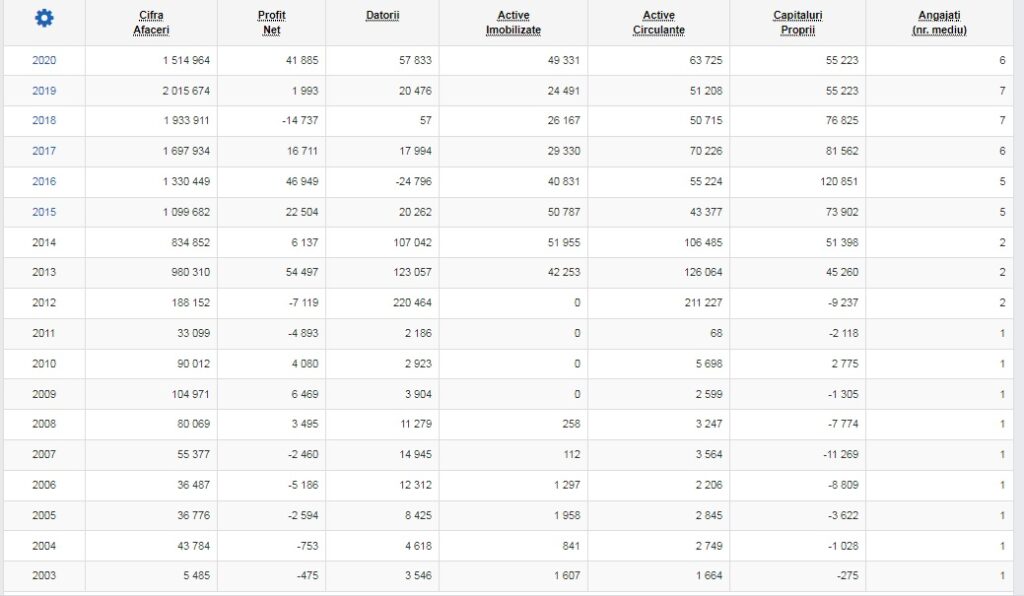Click the -14 737 net profit value

click(x=300, y=120)
